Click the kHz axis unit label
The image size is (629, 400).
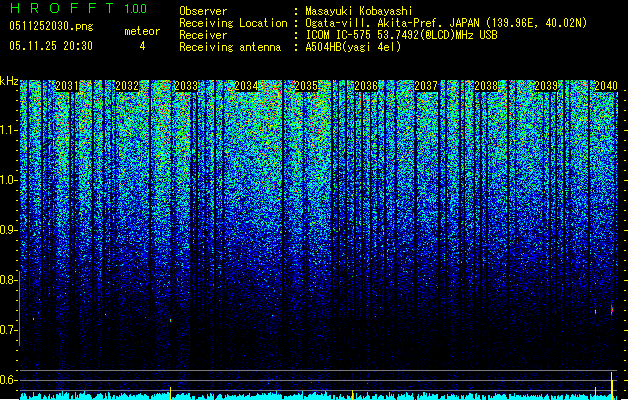coord(9,81)
